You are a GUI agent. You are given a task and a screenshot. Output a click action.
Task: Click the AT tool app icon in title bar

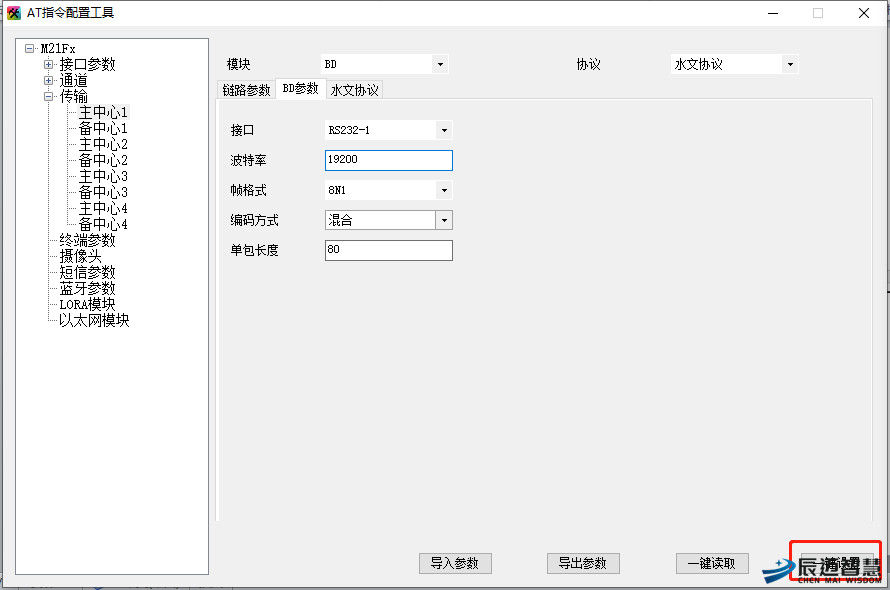(x=14, y=13)
